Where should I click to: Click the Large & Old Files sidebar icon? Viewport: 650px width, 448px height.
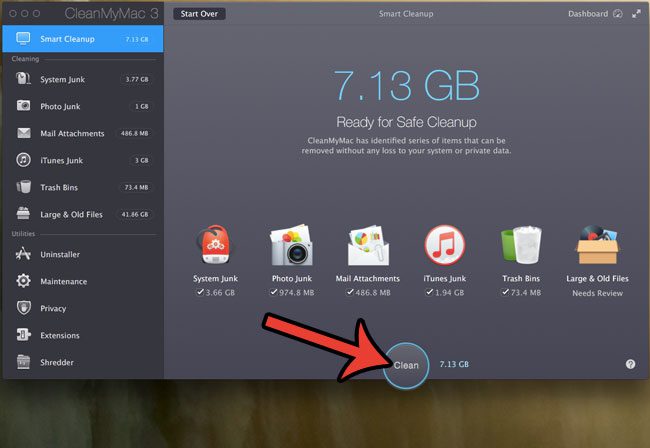click(23, 213)
